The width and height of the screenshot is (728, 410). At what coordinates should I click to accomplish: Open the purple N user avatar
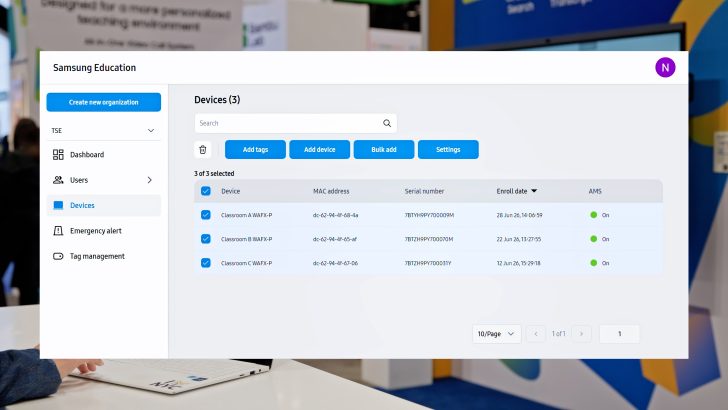point(665,68)
